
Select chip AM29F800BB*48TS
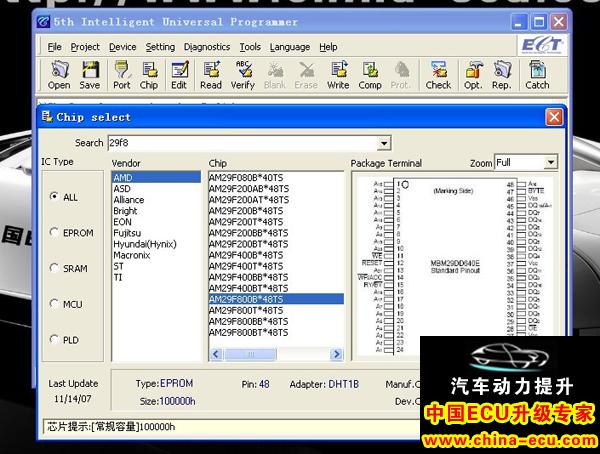(x=276, y=322)
